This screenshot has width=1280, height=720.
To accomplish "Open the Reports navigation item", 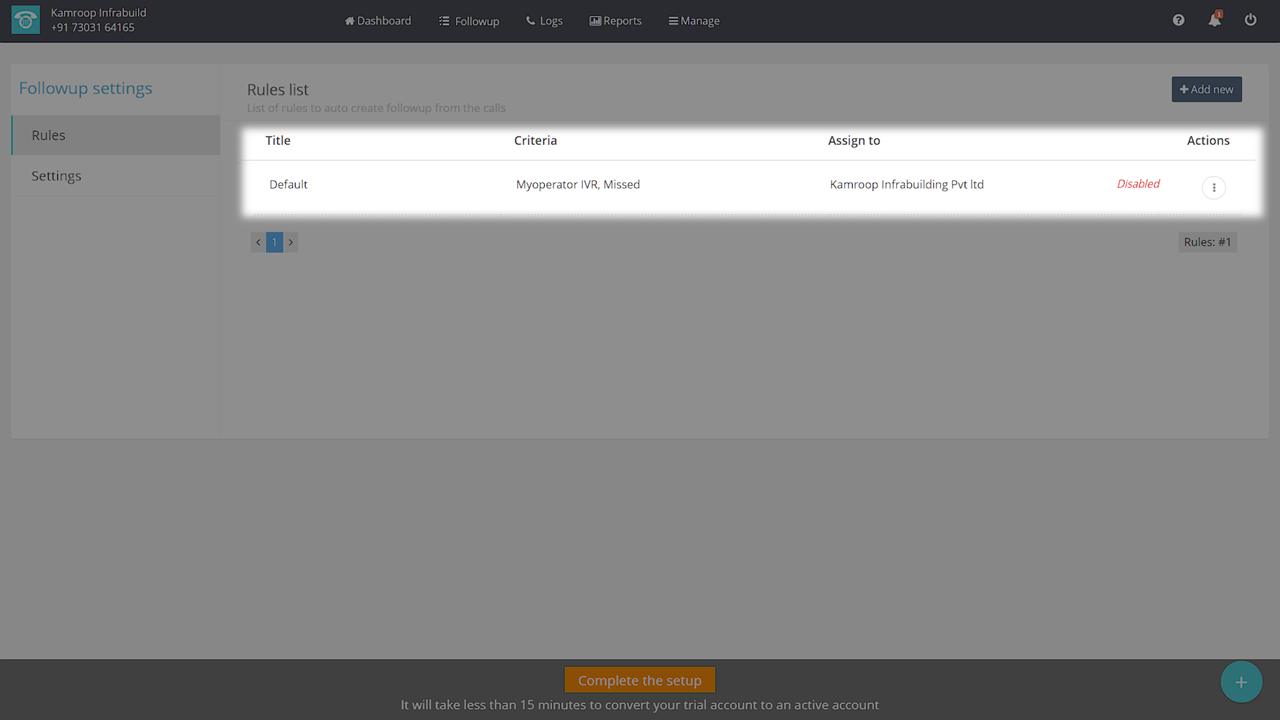I will (x=616, y=21).
